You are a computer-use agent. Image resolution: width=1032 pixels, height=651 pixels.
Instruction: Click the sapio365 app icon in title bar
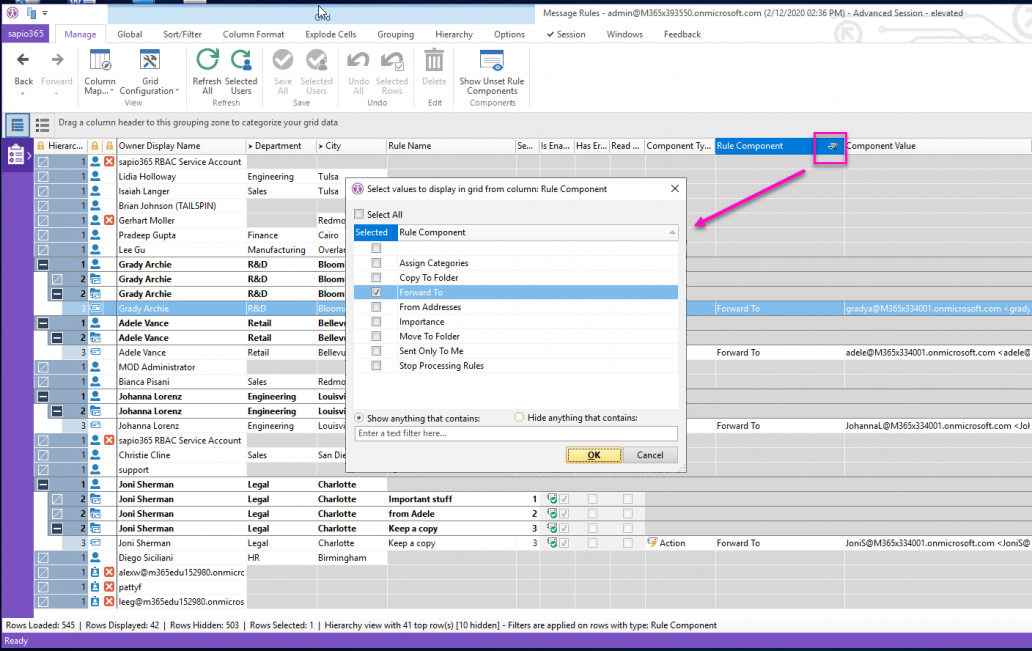pyautogui.click(x=13, y=13)
